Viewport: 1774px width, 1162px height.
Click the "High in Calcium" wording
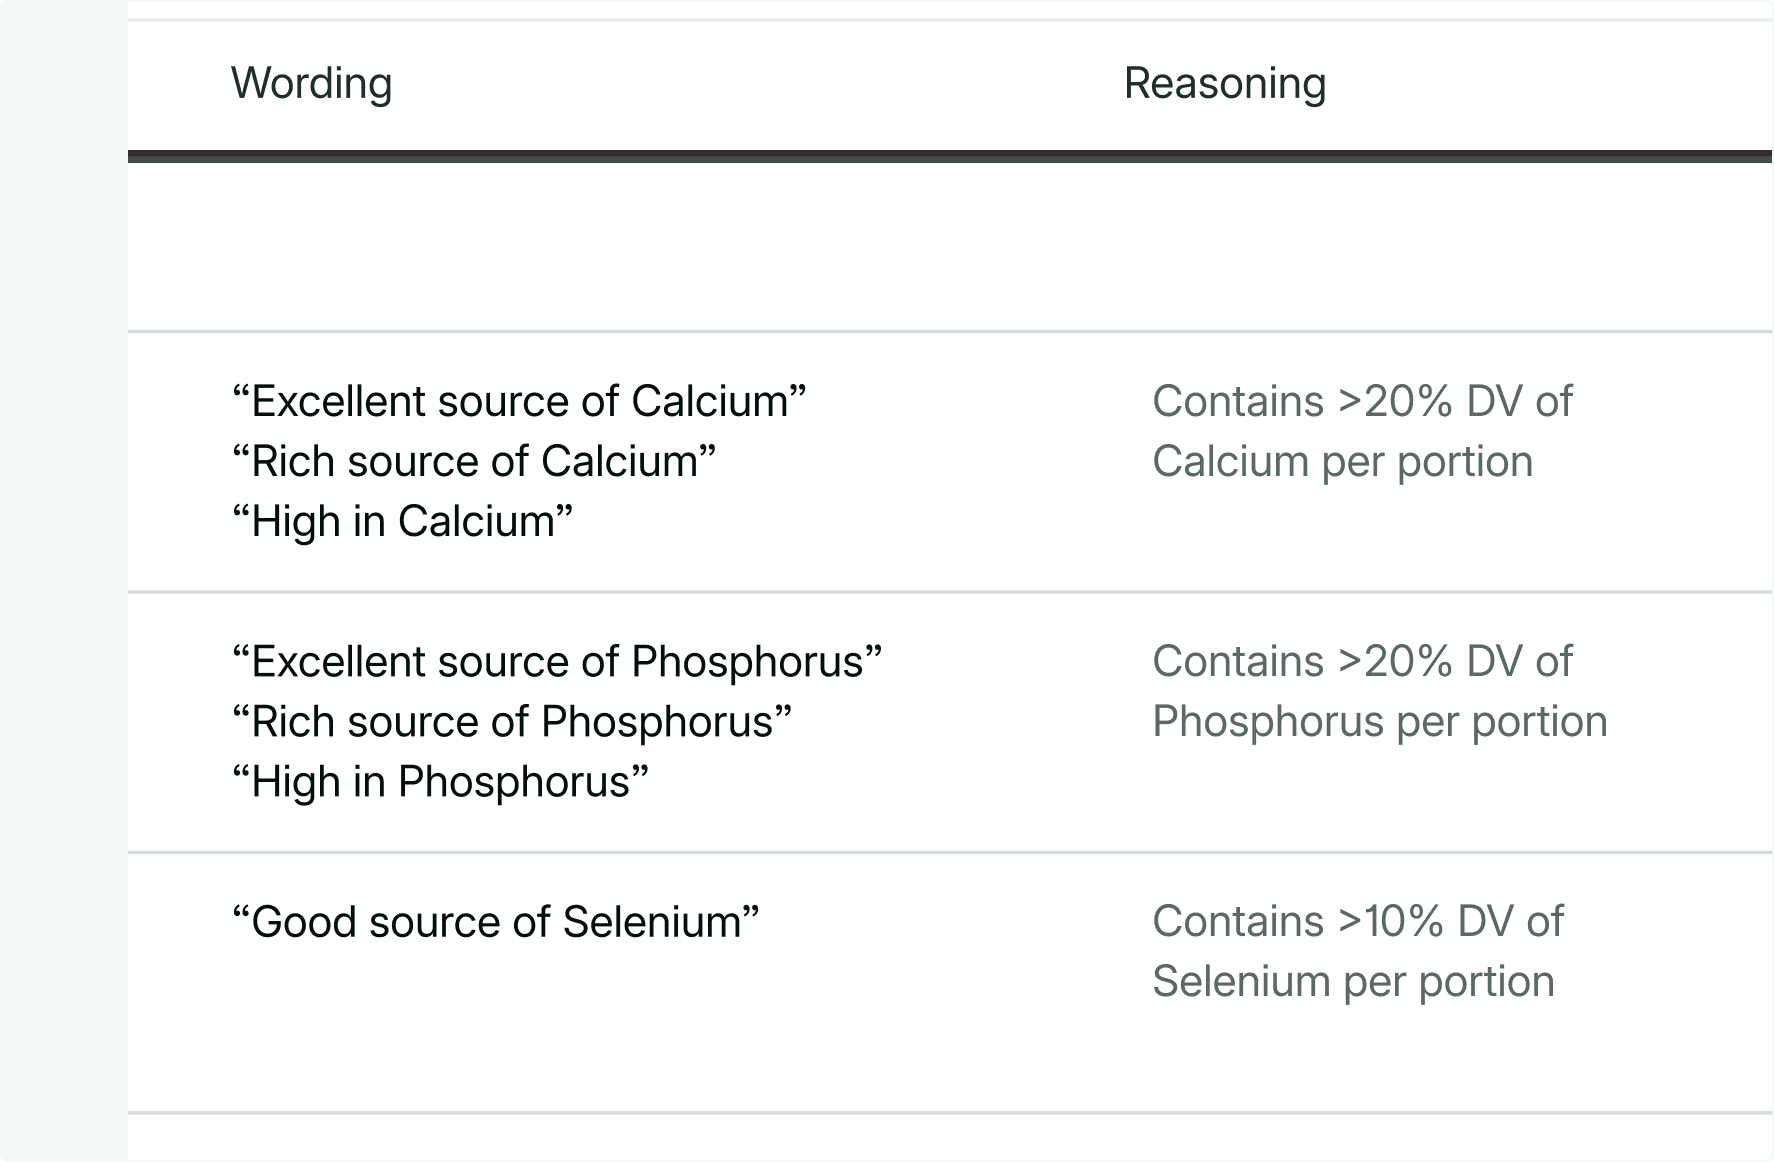tap(401, 521)
